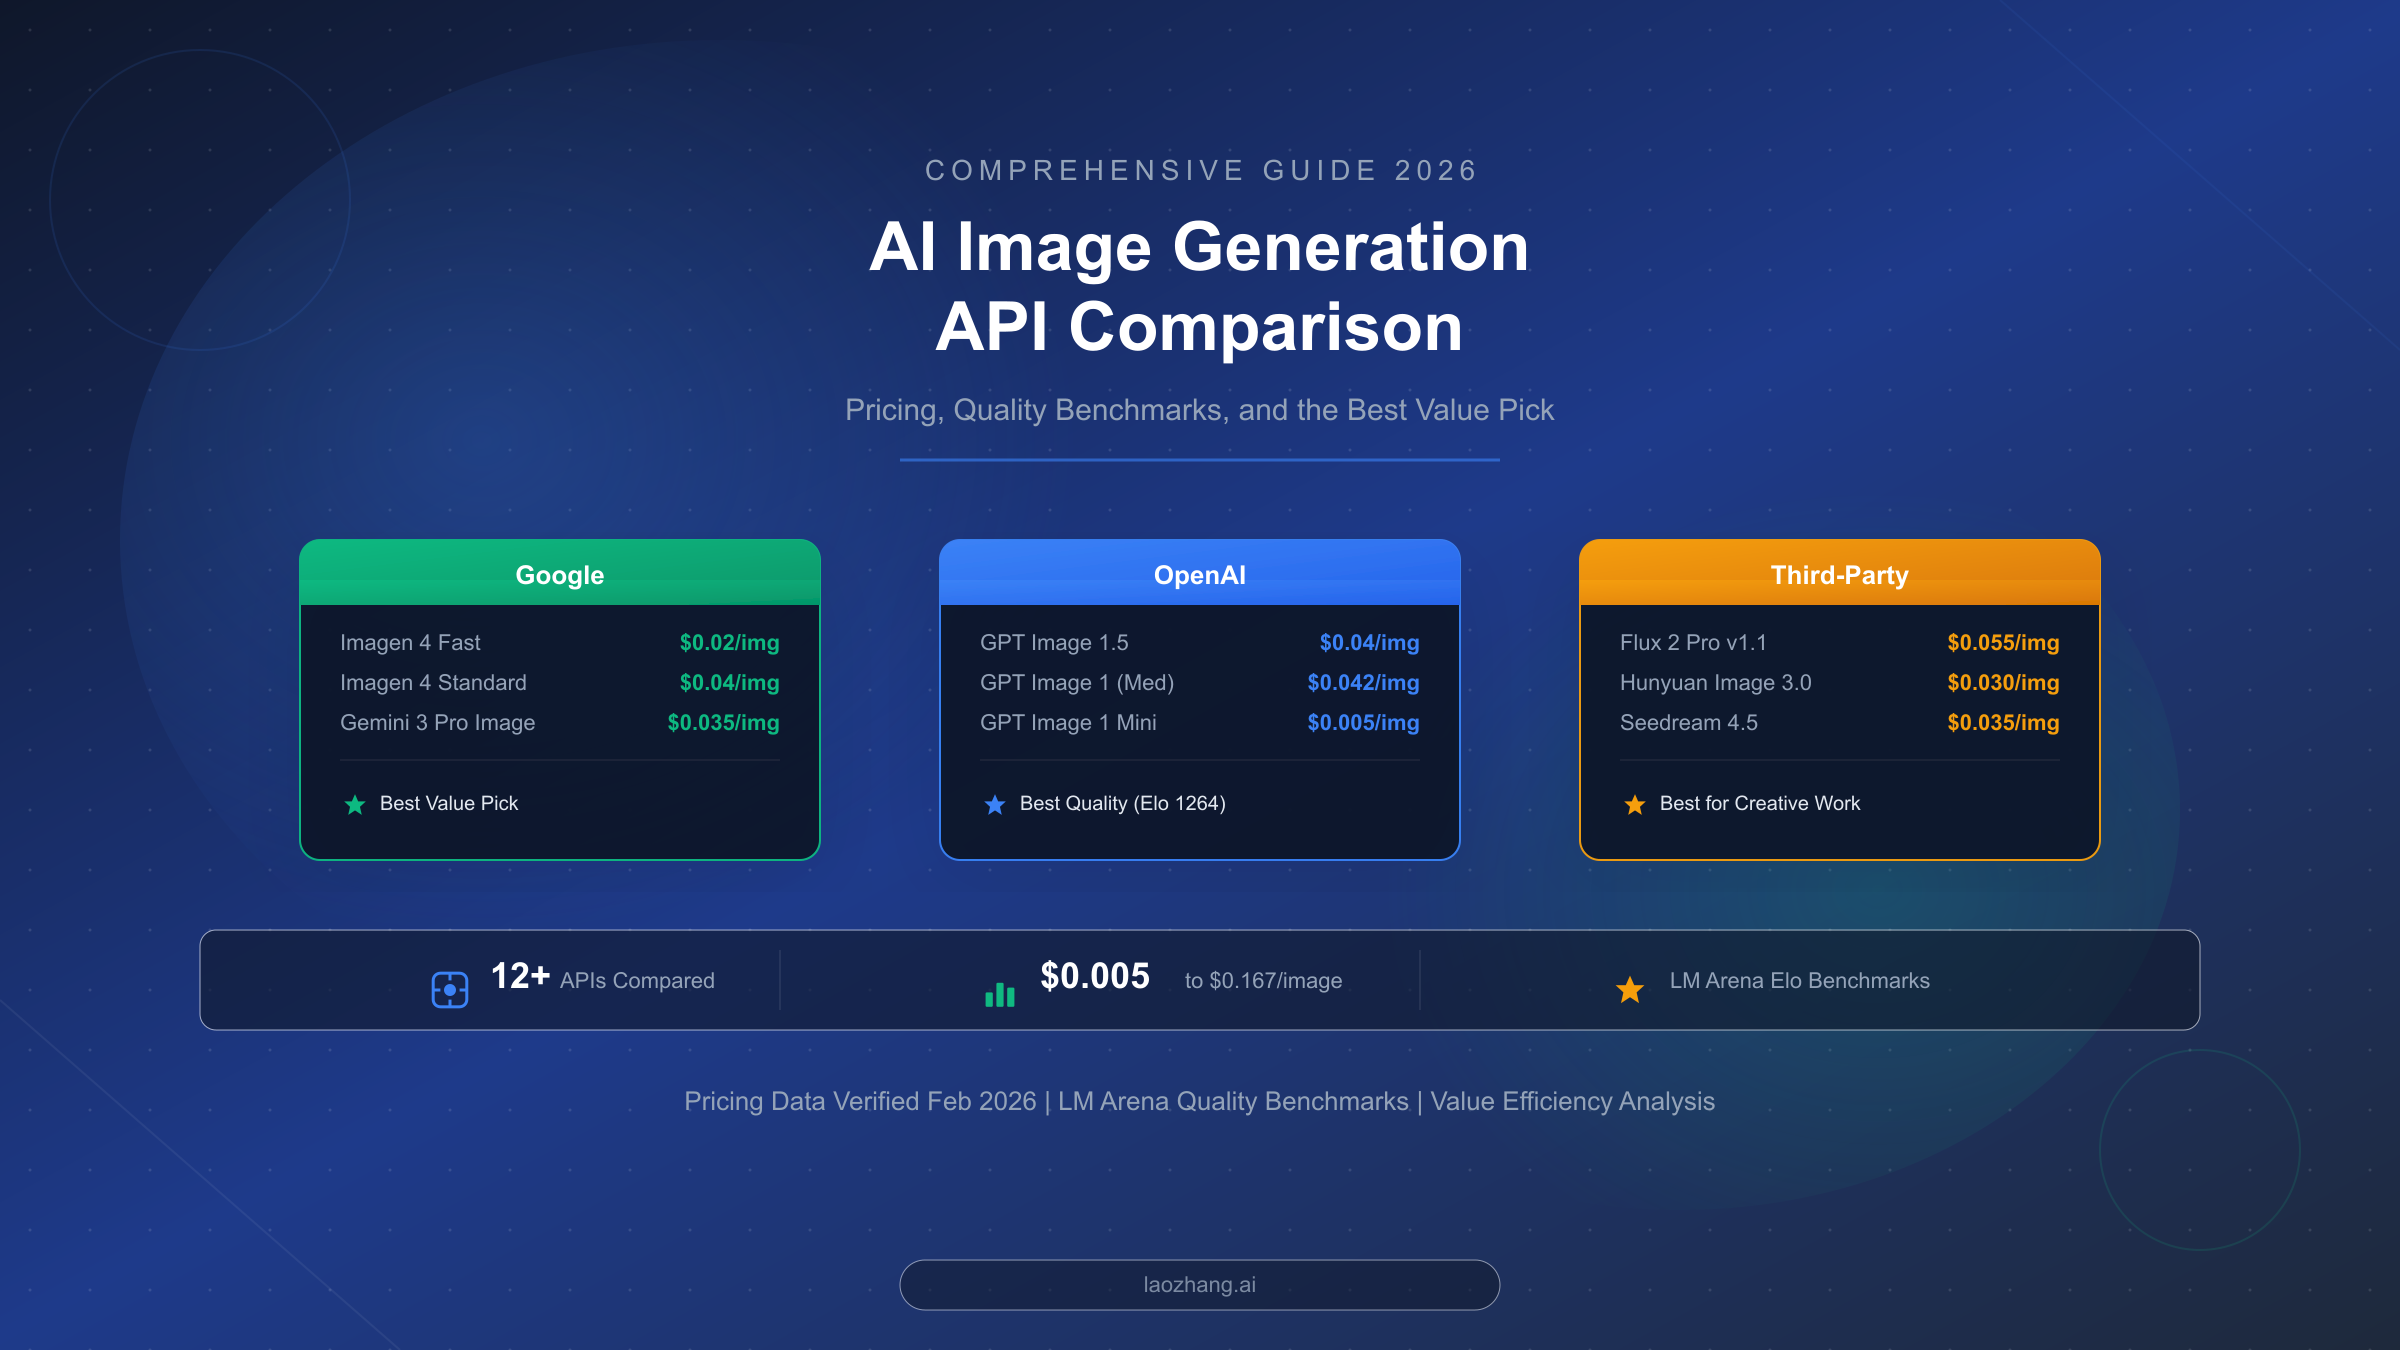The width and height of the screenshot is (2400, 1350).
Task: Click the green star beside Best Value Pick
Action: tap(356, 803)
